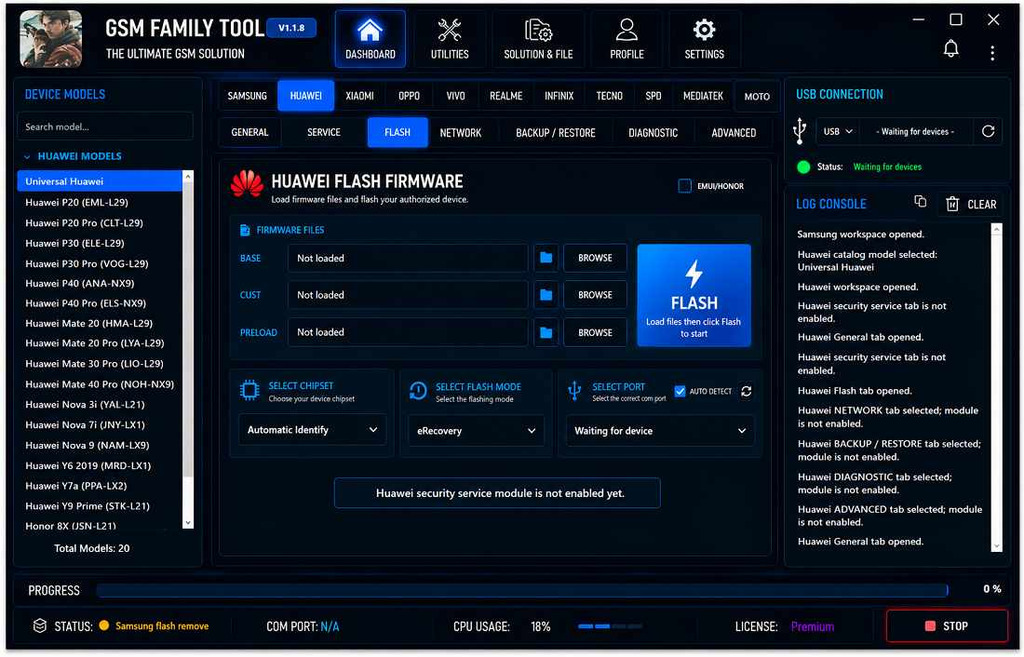Viewport: 1024px width, 657px height.
Task: Click the Firmware Files document icon
Action: click(x=245, y=230)
